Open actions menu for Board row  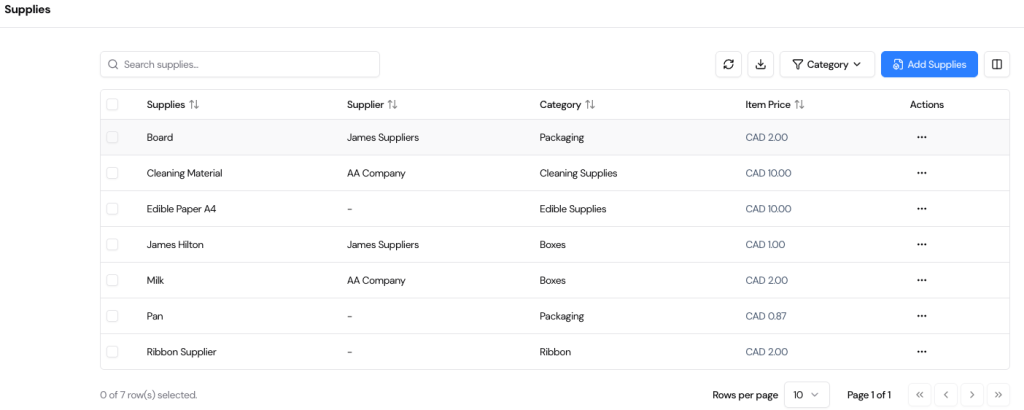(x=921, y=137)
